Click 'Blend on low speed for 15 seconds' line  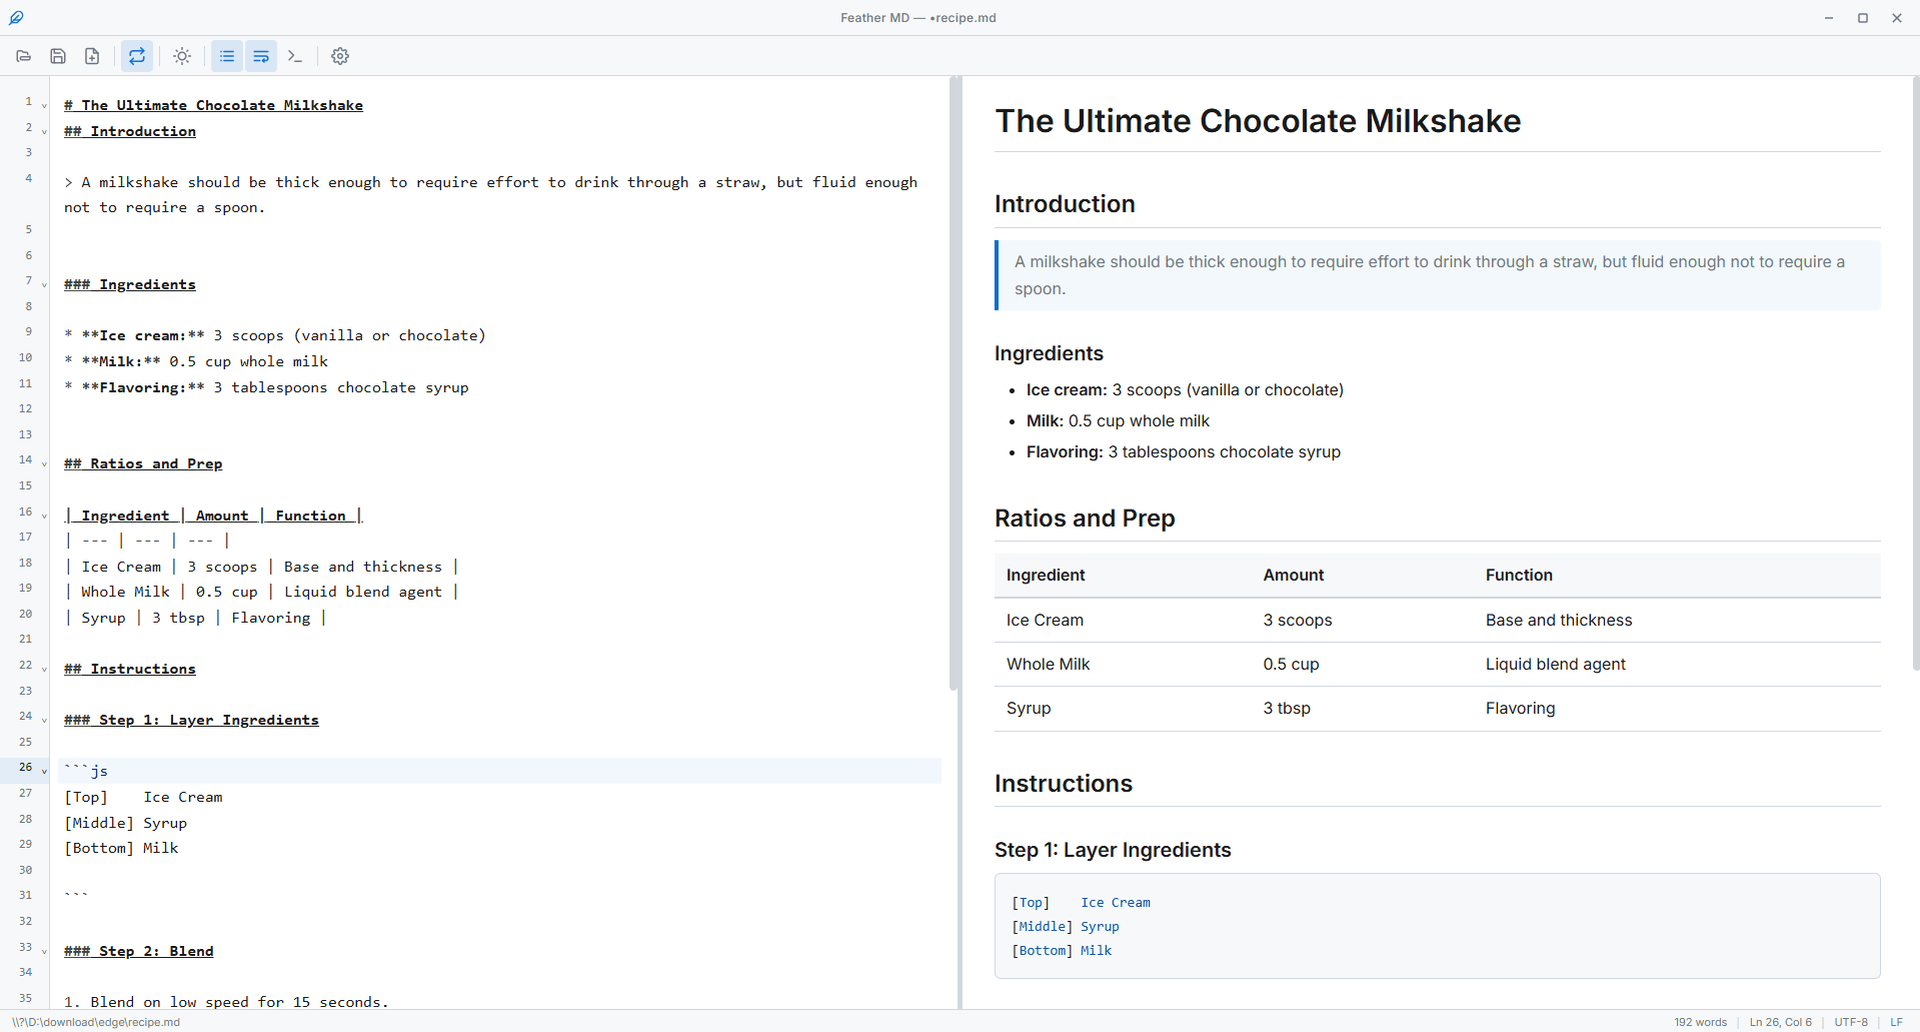[226, 1002]
